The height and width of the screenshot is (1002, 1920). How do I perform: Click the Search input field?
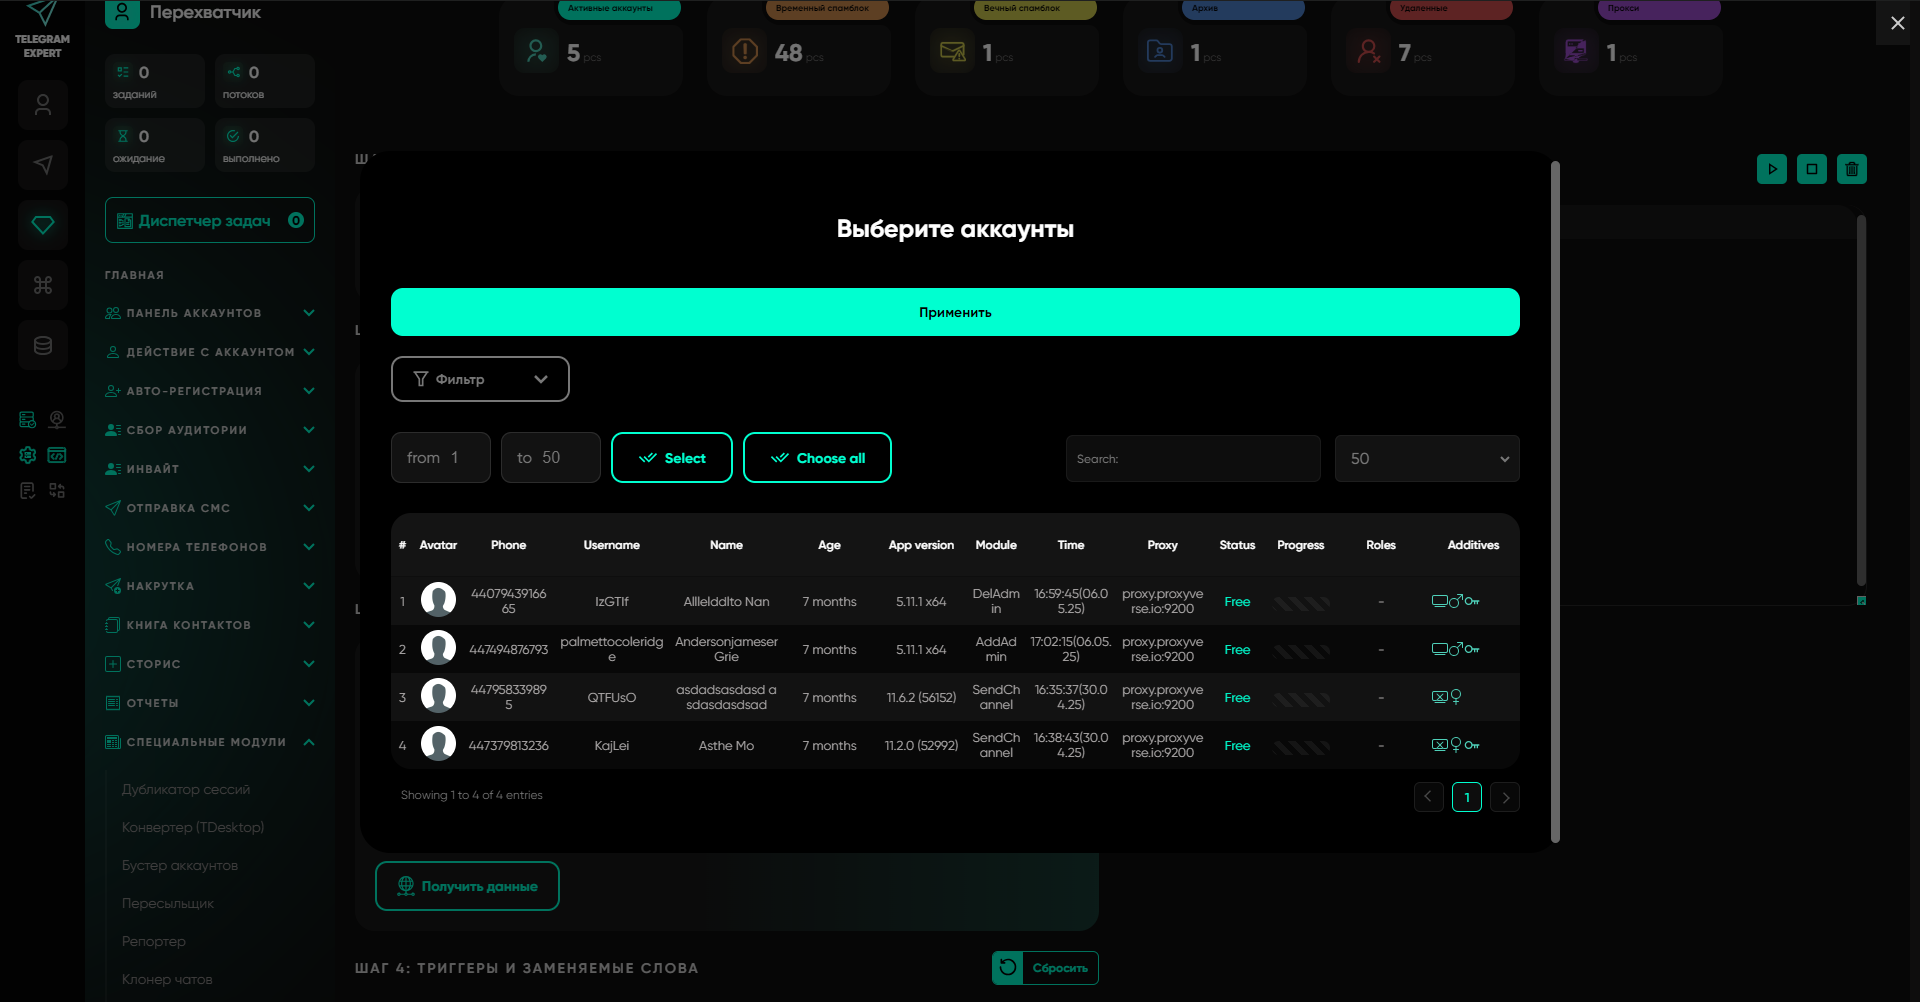tap(1192, 458)
